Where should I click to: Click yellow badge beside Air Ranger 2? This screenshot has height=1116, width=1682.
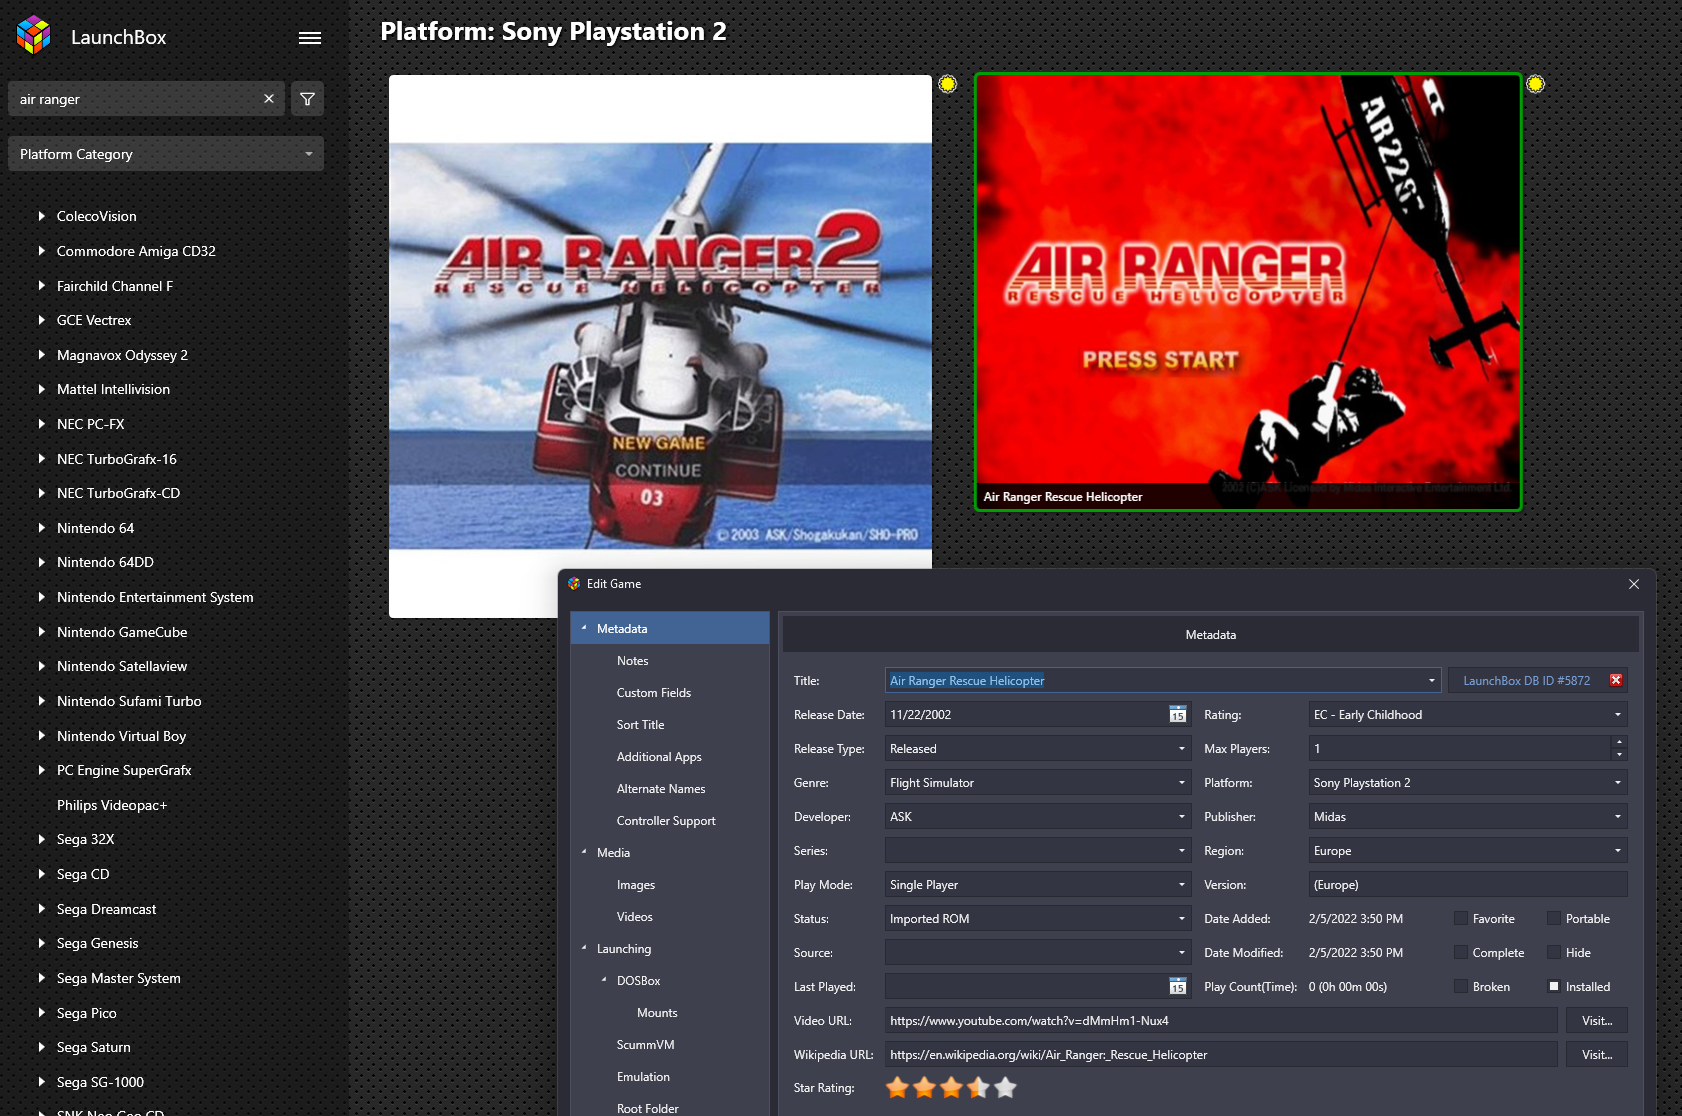click(948, 84)
